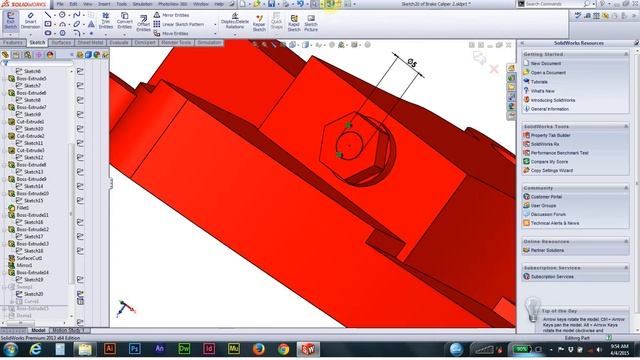
Task: Select SurfaceCut1 in feature tree
Action: (x=29, y=258)
